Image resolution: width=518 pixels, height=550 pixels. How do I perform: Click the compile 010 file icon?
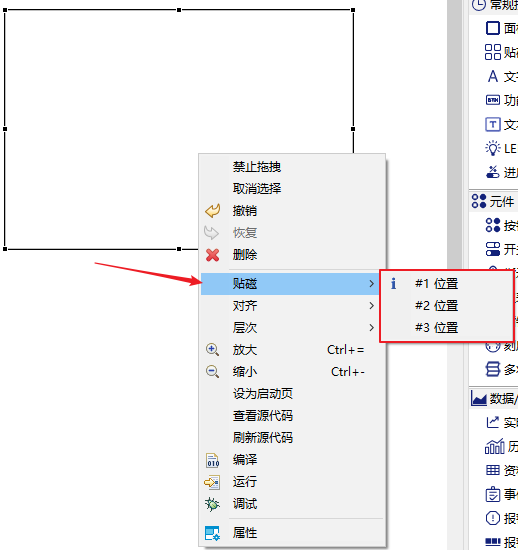[x=213, y=460]
